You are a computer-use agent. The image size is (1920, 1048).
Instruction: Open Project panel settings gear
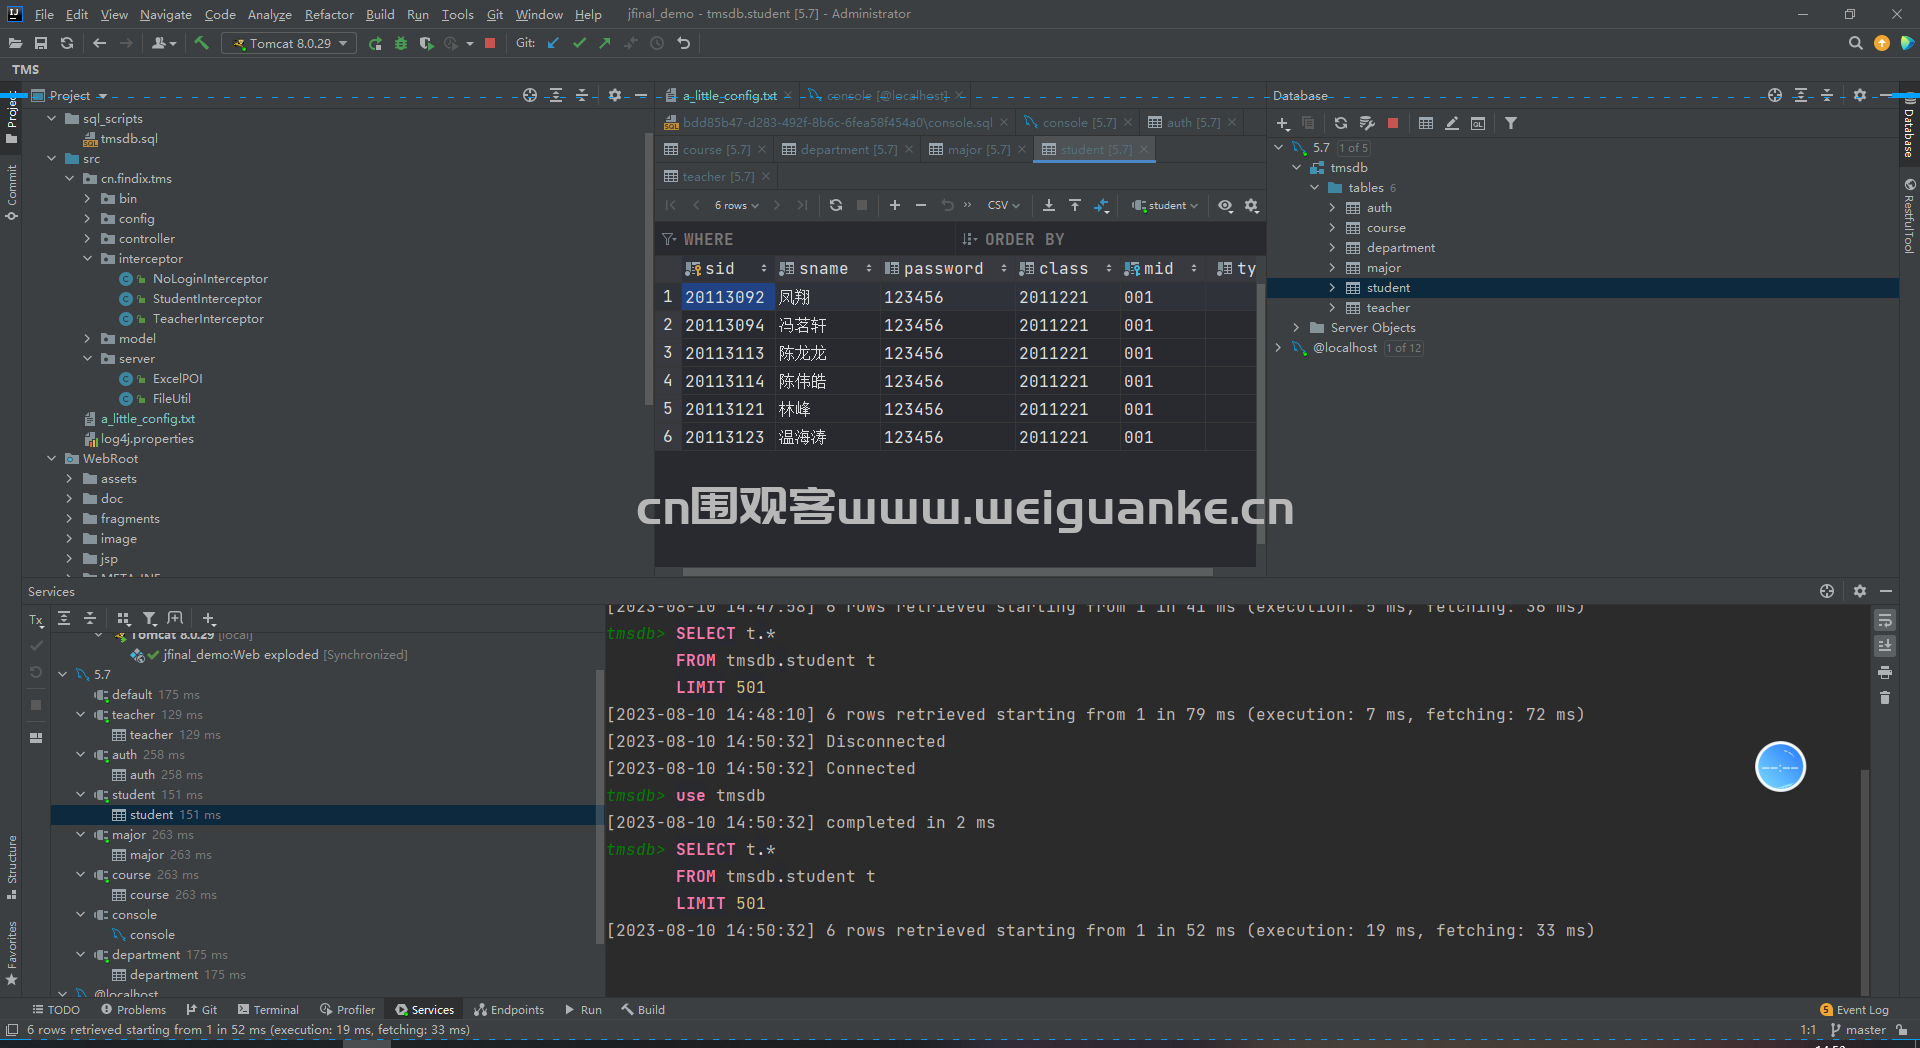(615, 95)
